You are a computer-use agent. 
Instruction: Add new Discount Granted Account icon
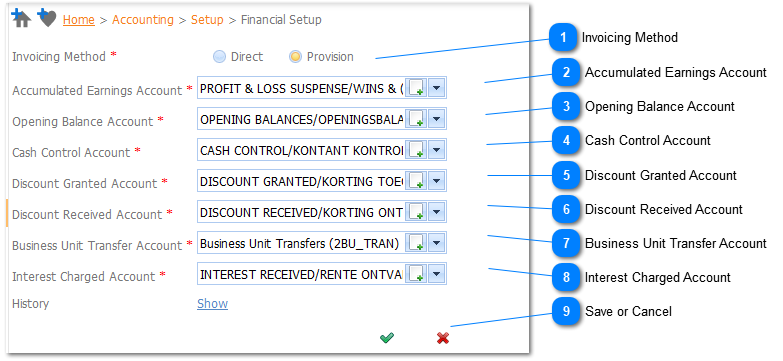point(416,181)
